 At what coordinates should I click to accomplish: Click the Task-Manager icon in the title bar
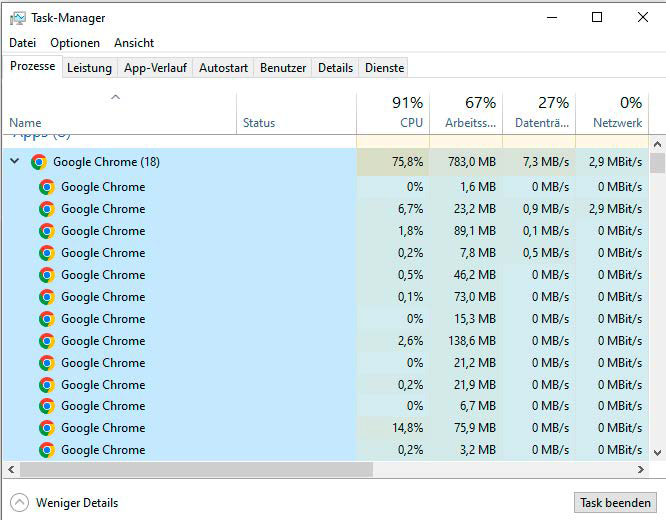click(18, 18)
